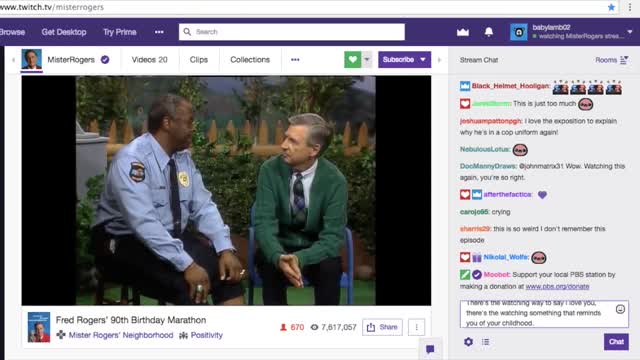The image size is (640, 360).
Task: Open Rooms list icon
Action: point(624,60)
